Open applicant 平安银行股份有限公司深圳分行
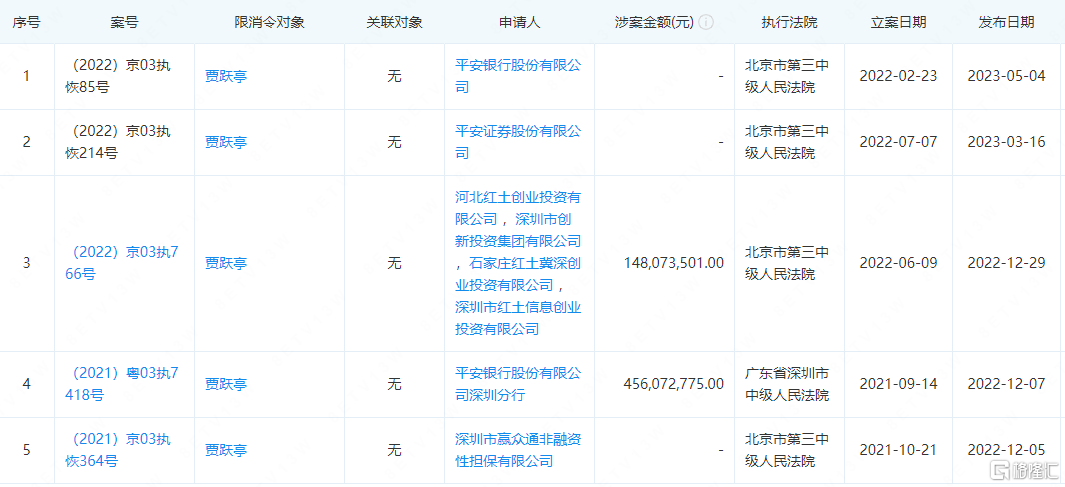Viewport: 1065px width, 487px height. 517,384
